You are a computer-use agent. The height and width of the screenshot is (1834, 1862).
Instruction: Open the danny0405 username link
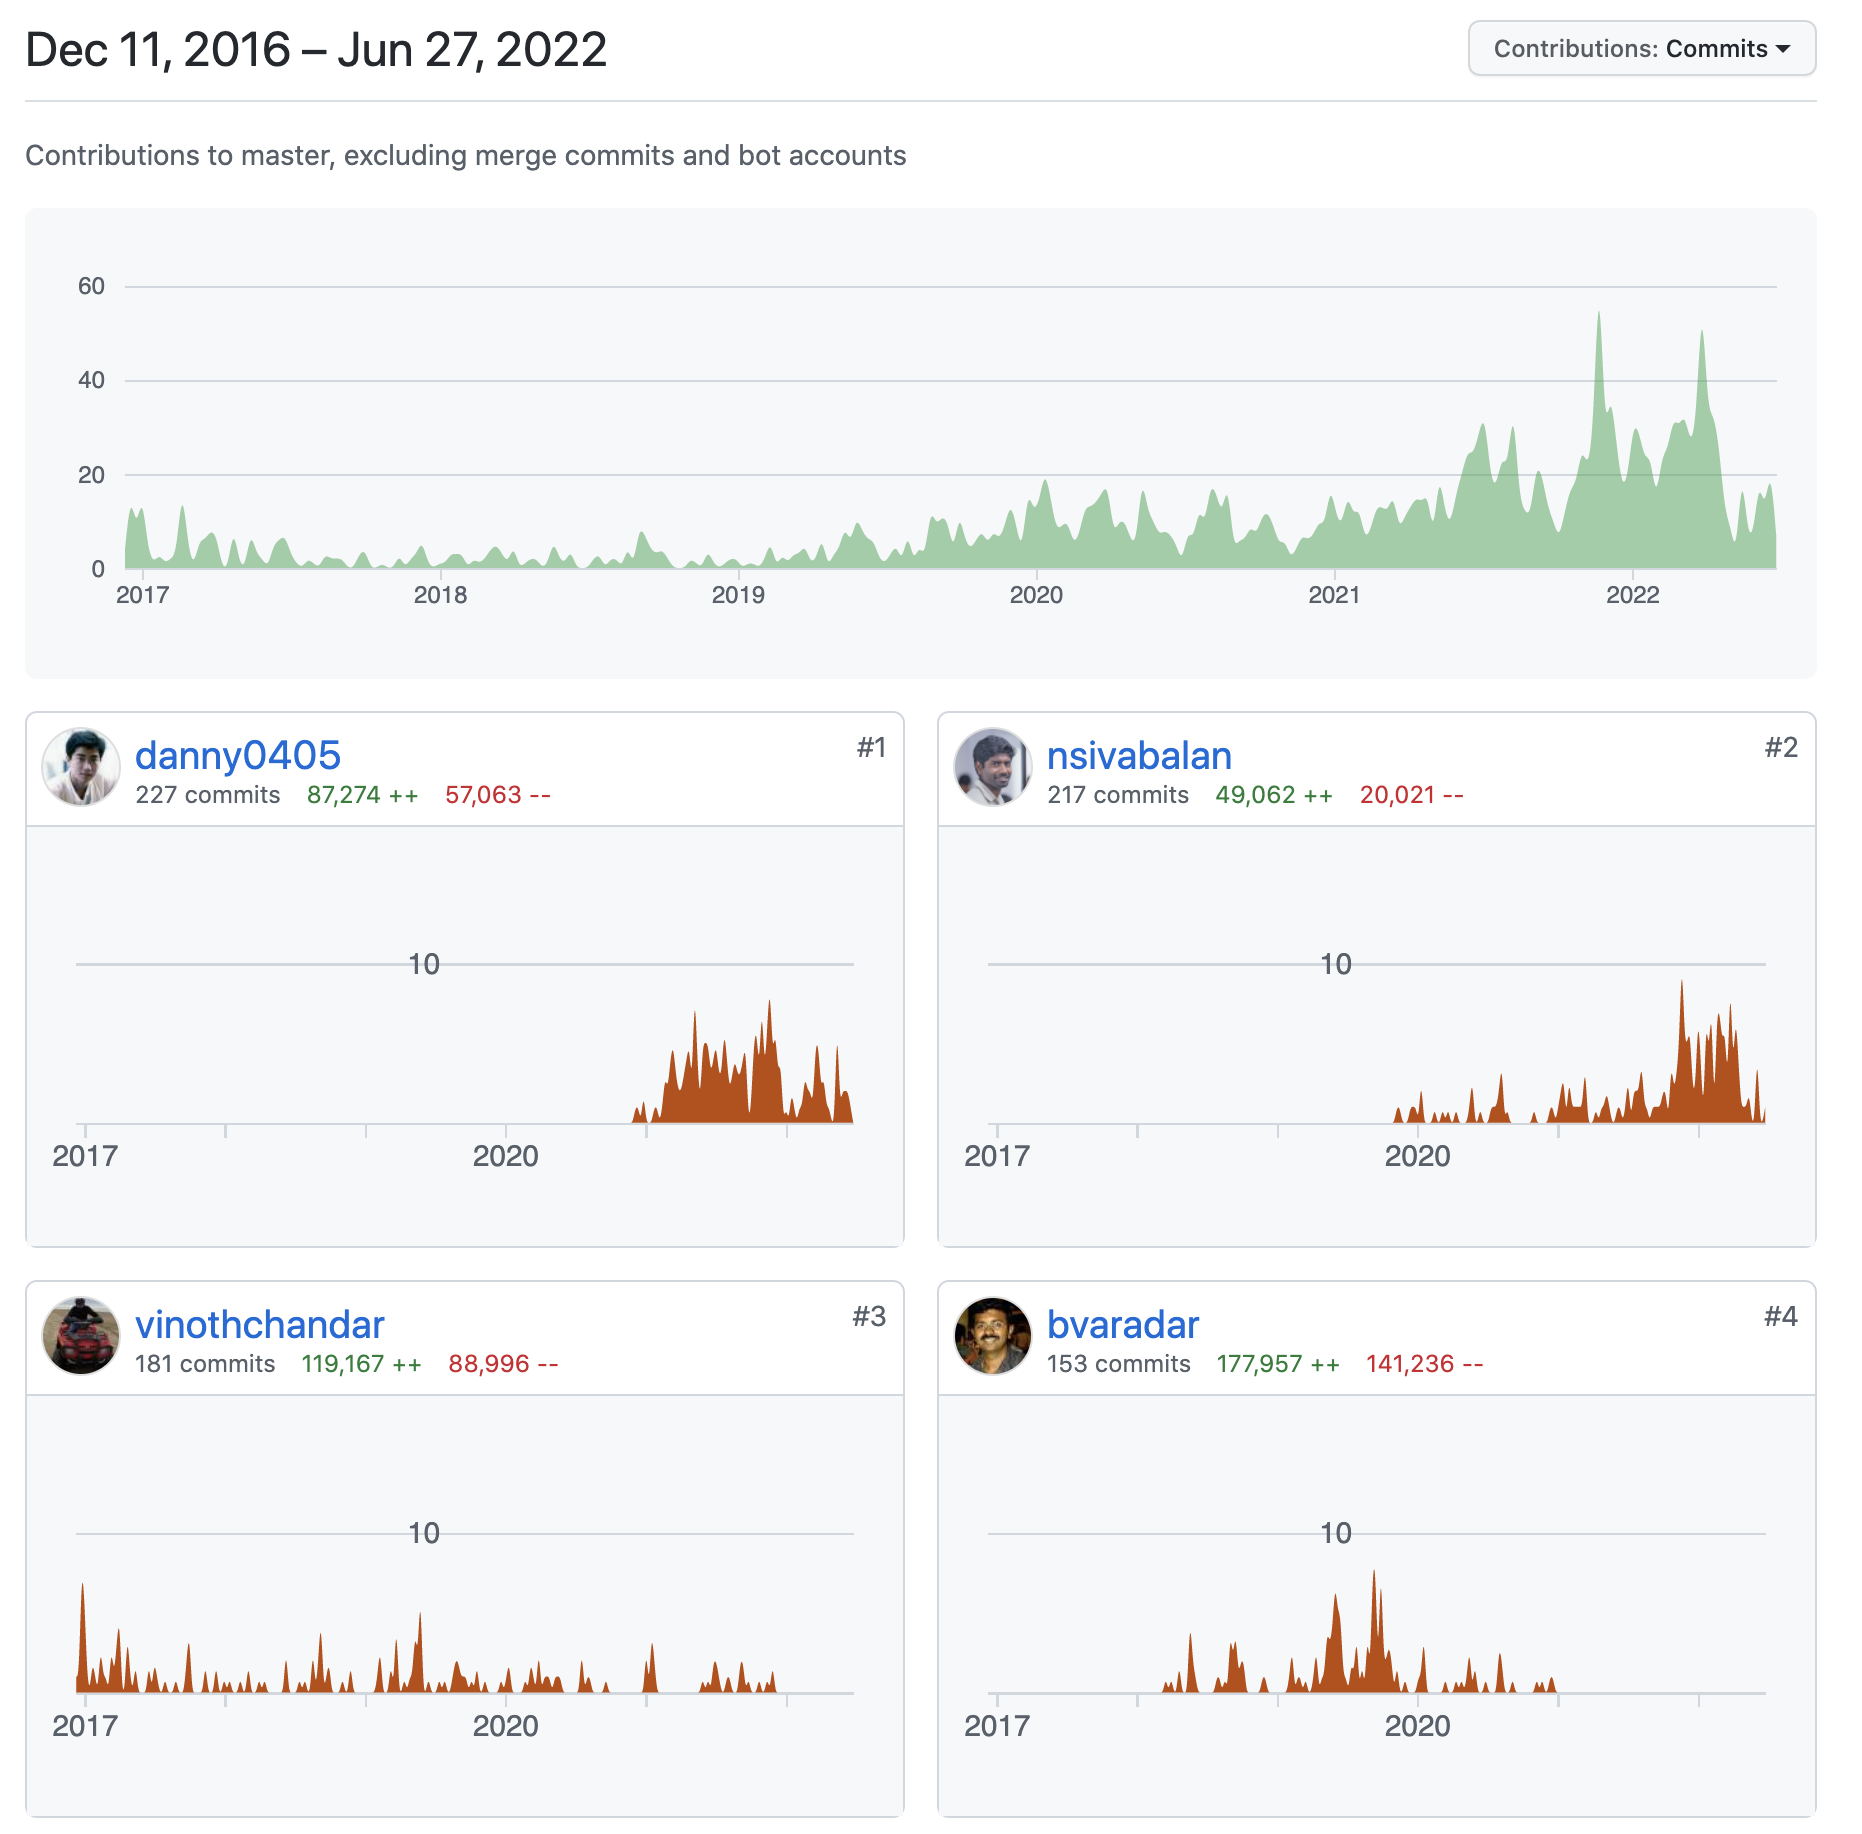point(238,755)
